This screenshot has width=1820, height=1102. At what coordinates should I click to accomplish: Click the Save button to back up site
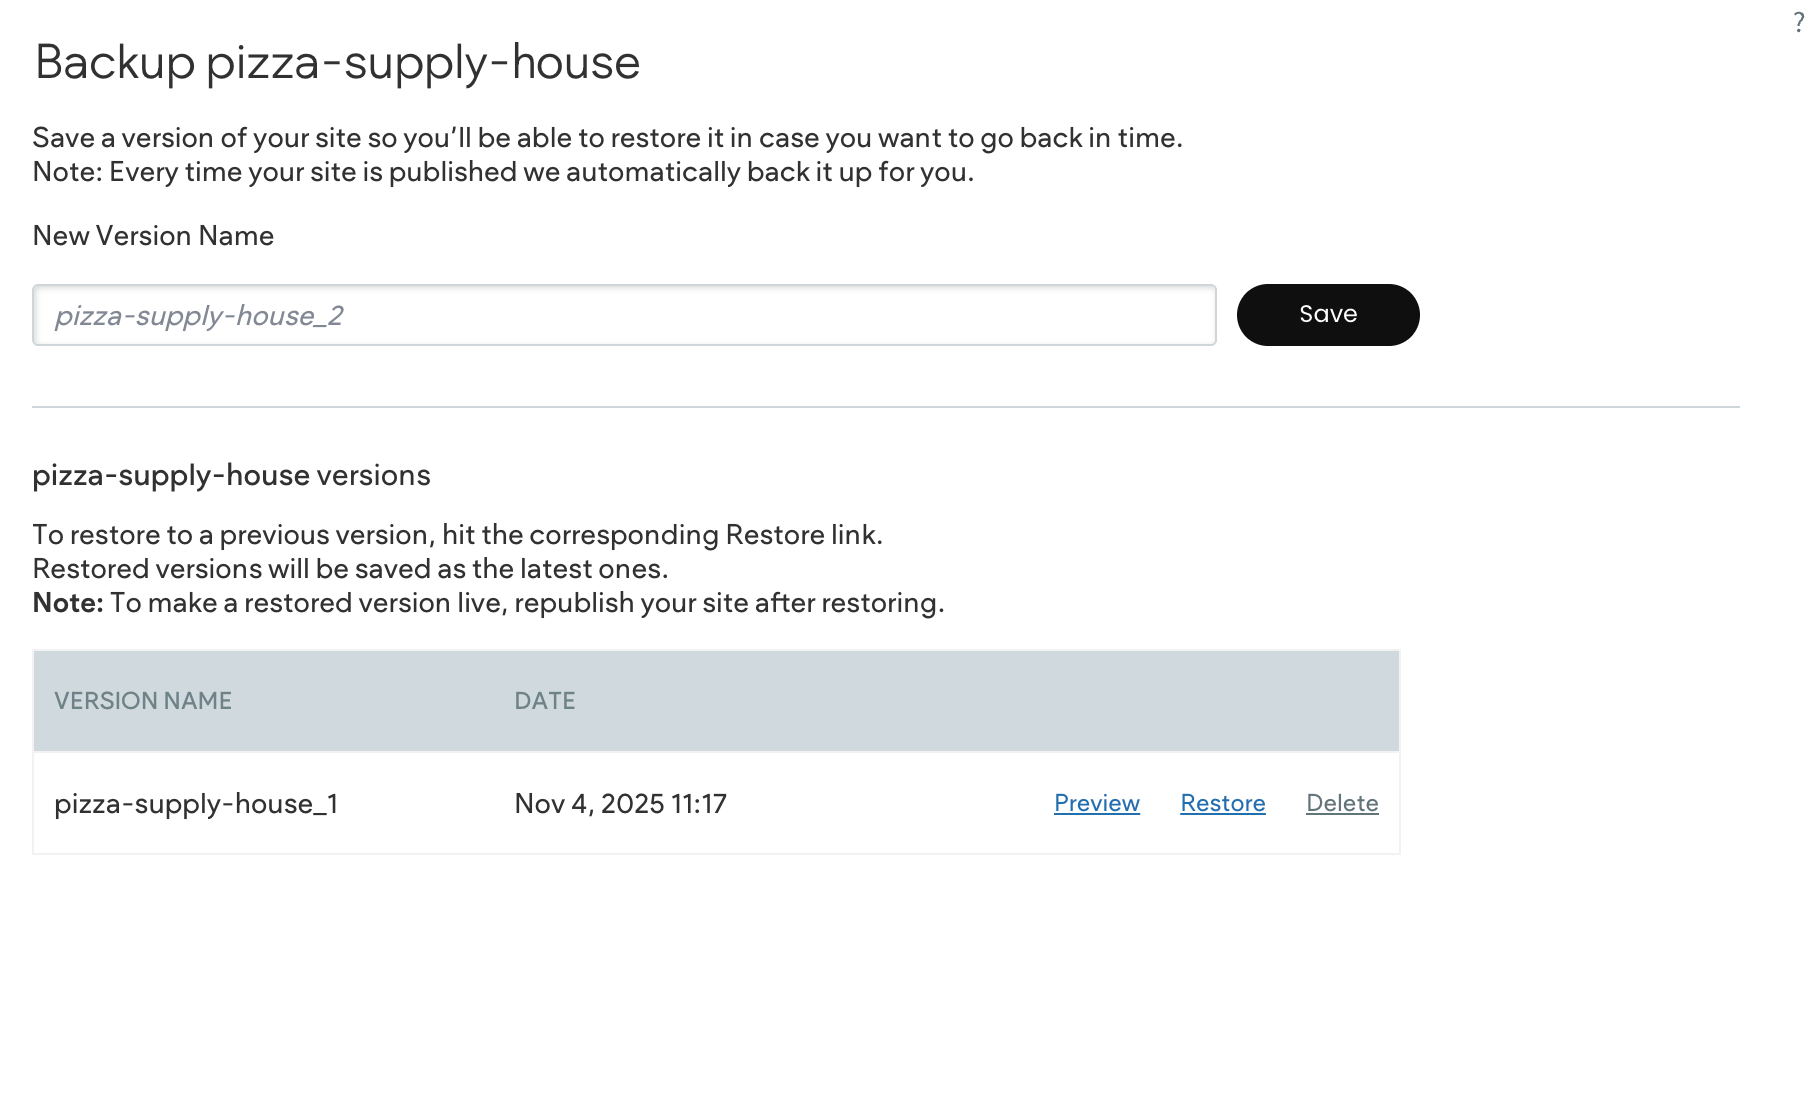coord(1327,314)
